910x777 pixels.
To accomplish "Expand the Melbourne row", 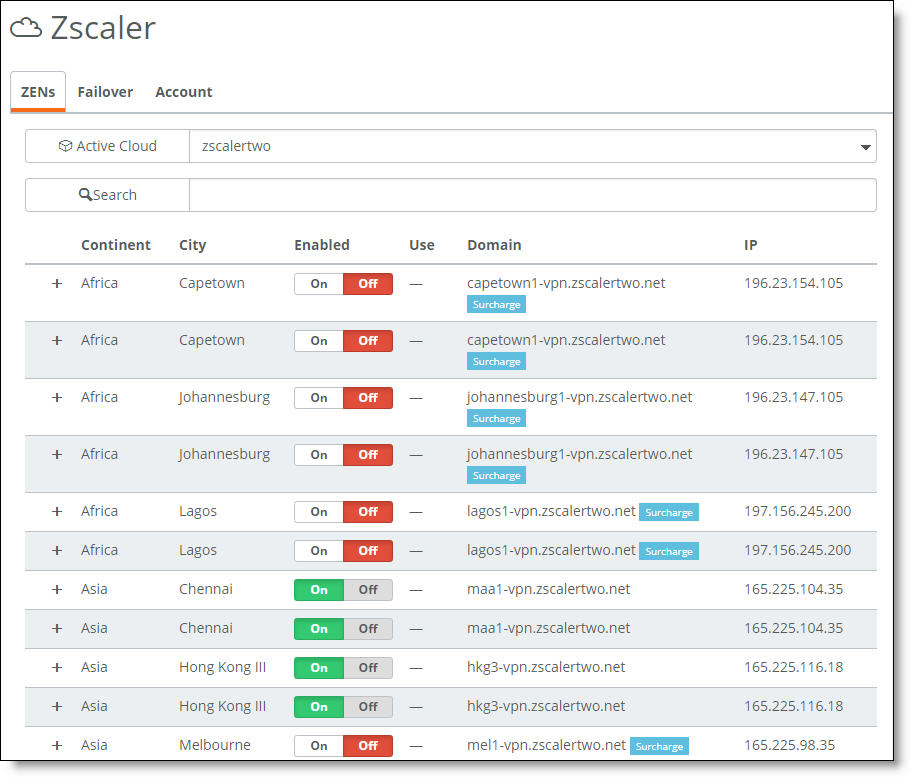I will pos(57,745).
